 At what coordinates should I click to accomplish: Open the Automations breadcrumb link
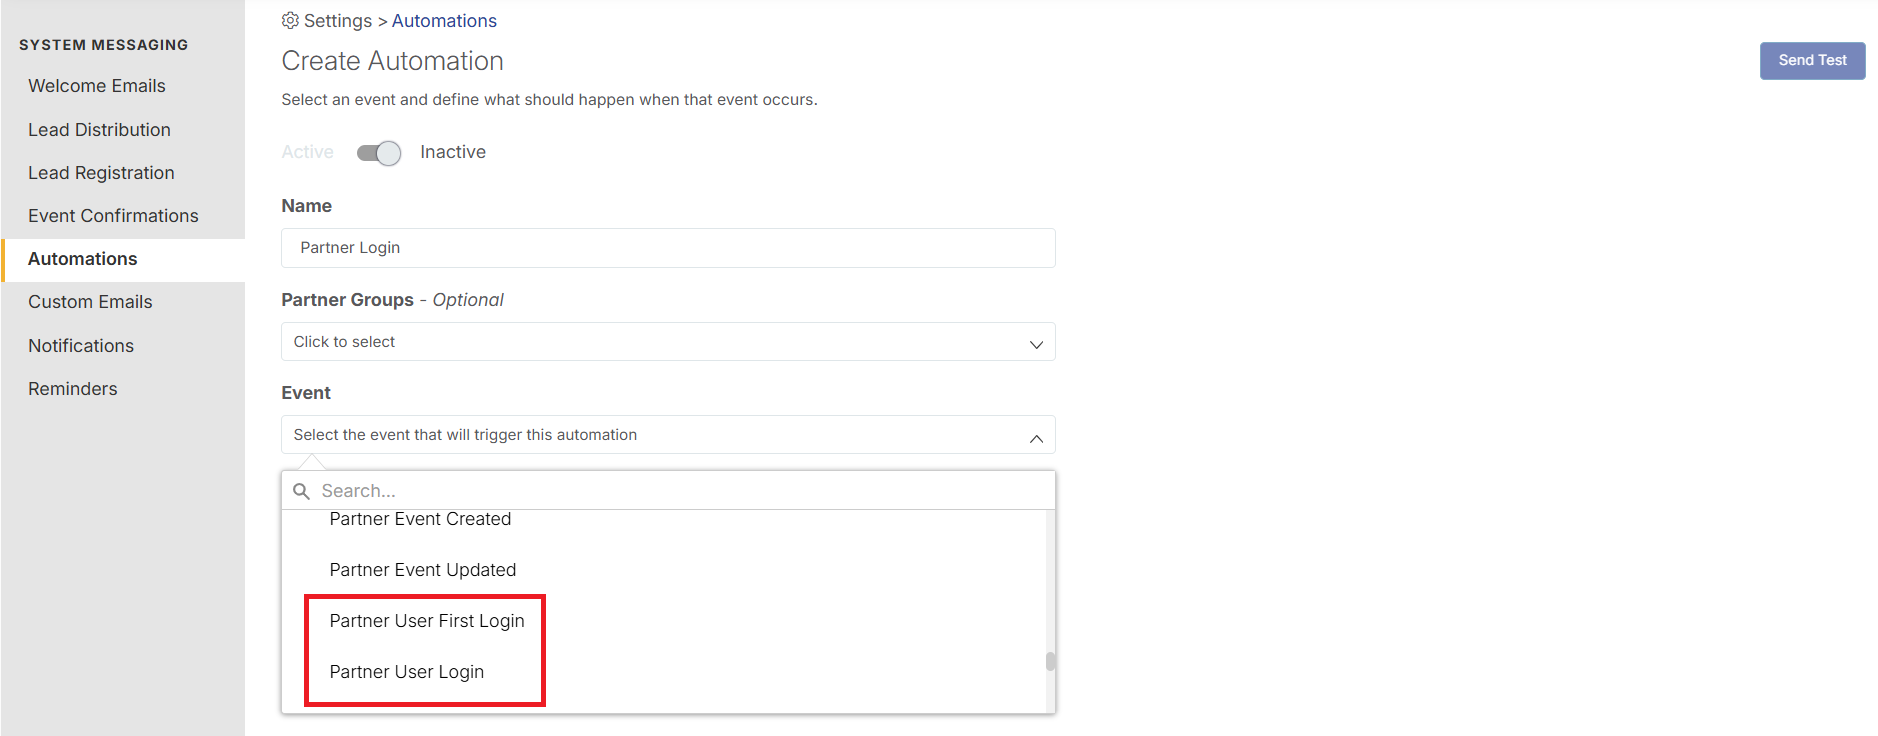click(x=444, y=21)
